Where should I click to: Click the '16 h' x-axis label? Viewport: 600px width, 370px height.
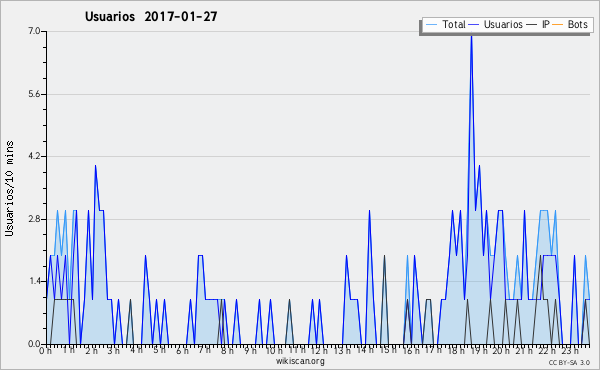411,351
